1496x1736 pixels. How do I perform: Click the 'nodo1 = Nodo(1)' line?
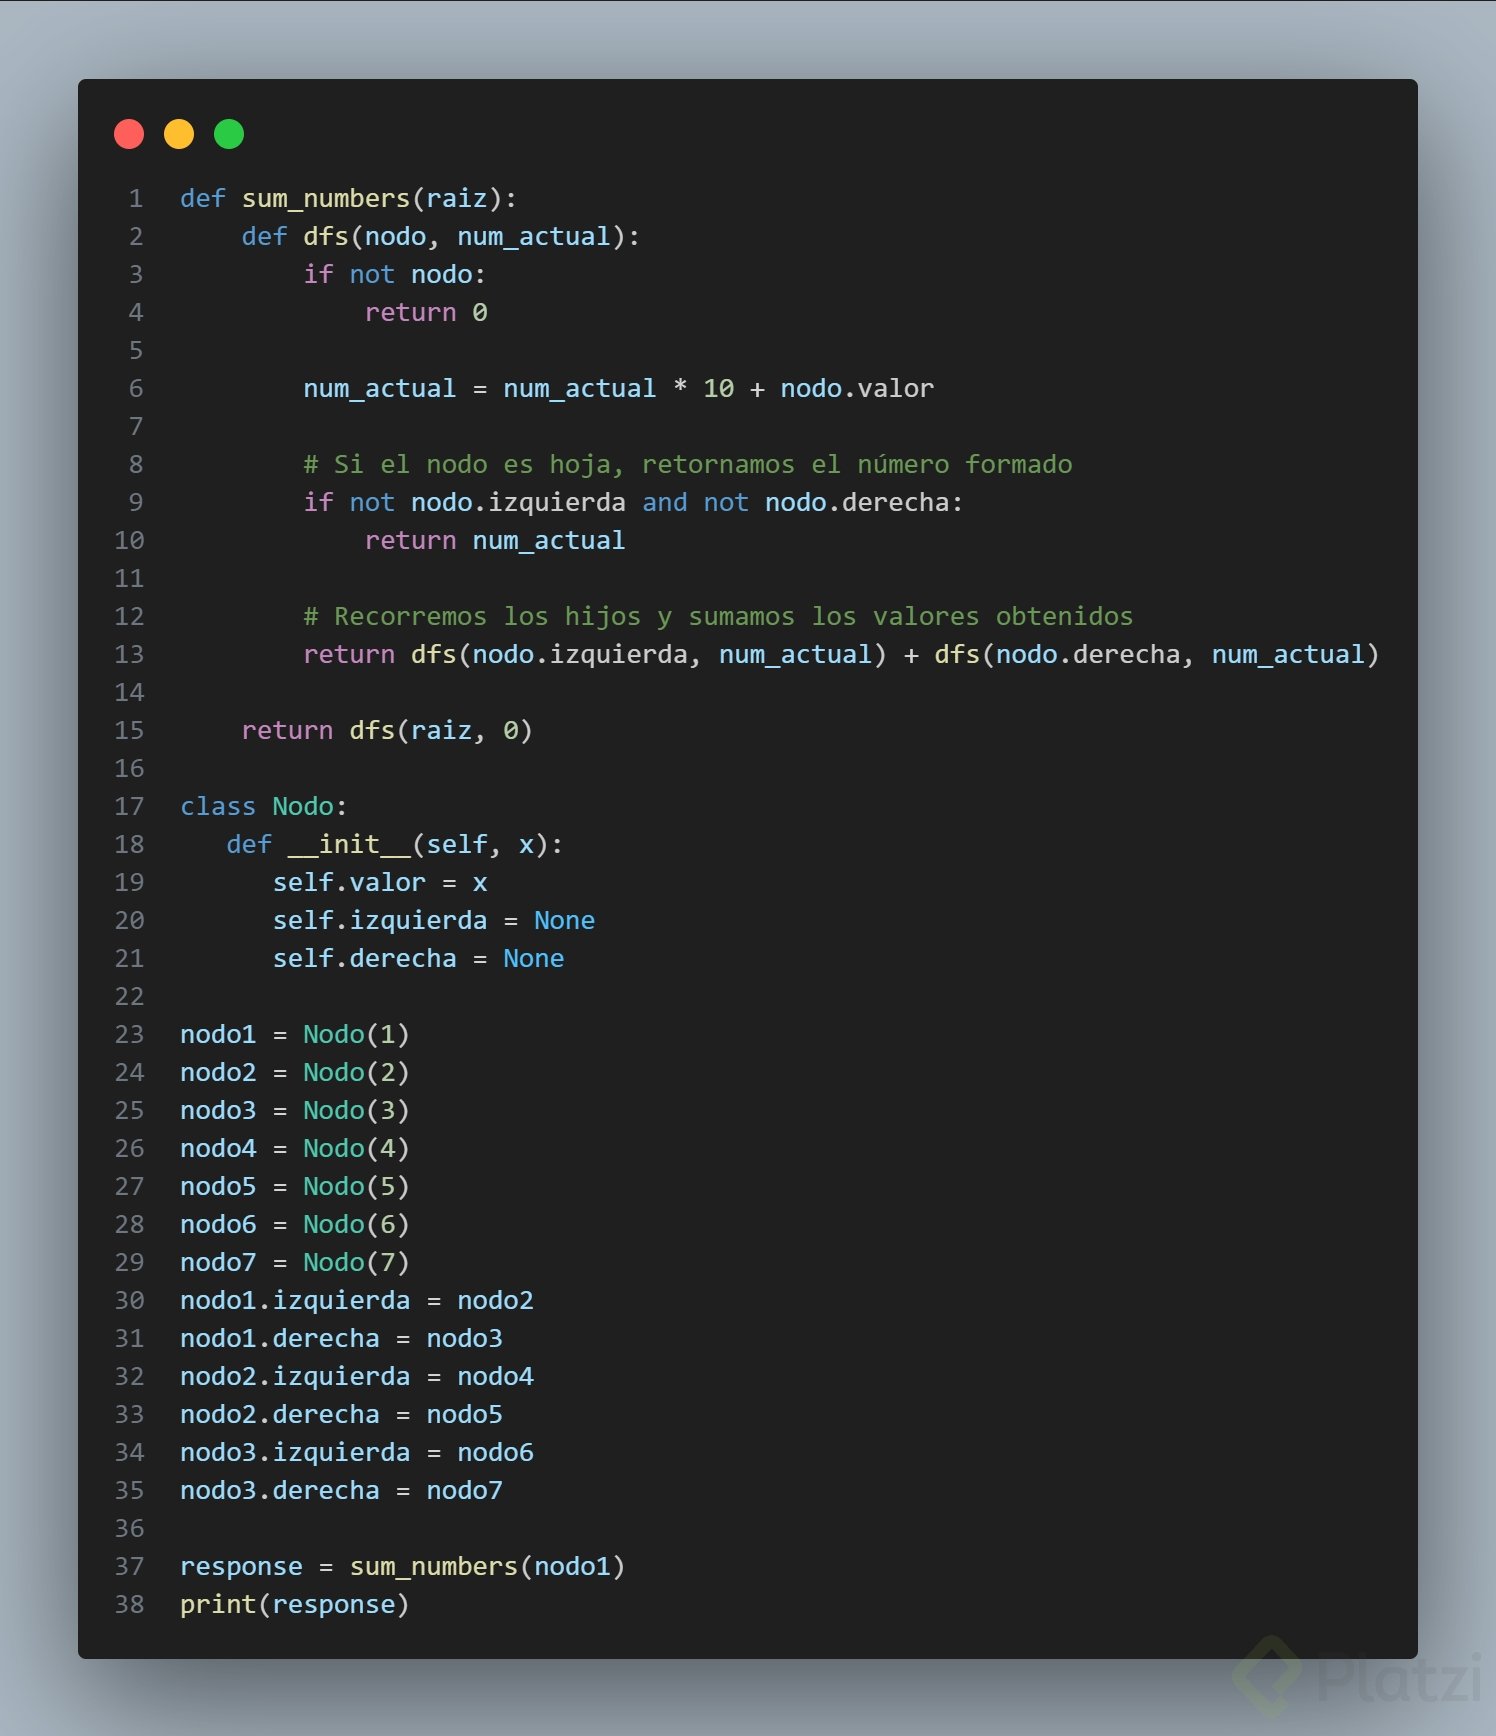click(x=295, y=1034)
